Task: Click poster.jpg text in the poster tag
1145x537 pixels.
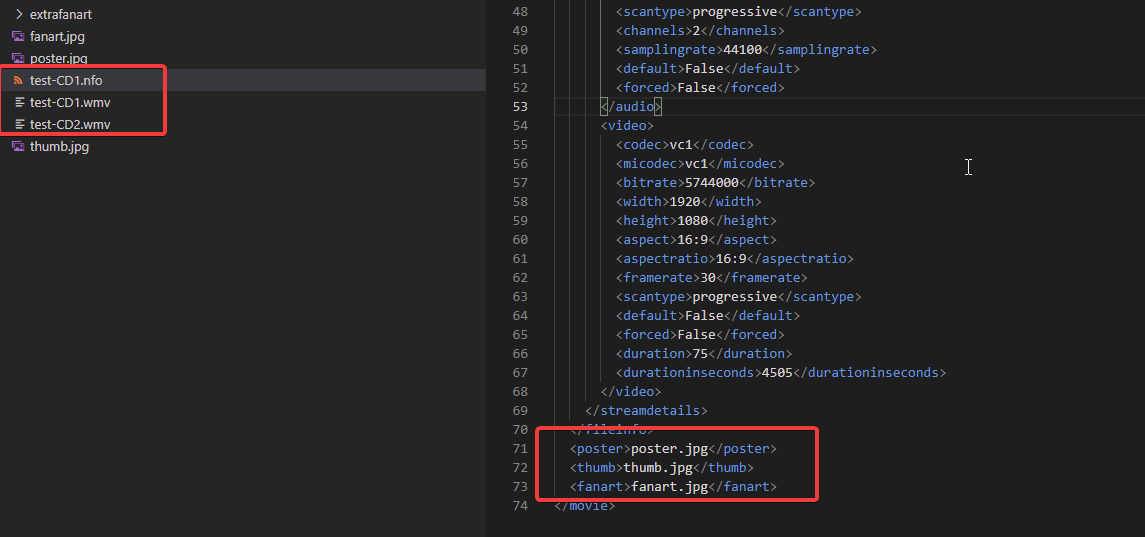Action: (670, 449)
